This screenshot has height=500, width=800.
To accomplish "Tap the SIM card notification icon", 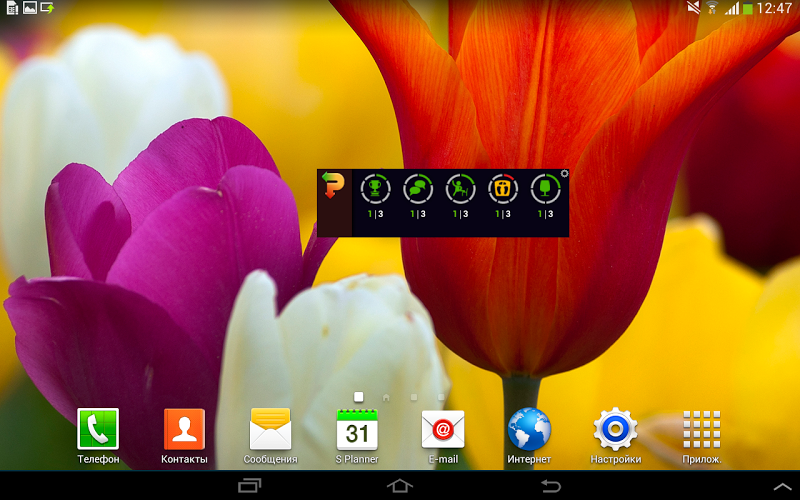I will pyautogui.click(x=12, y=8).
